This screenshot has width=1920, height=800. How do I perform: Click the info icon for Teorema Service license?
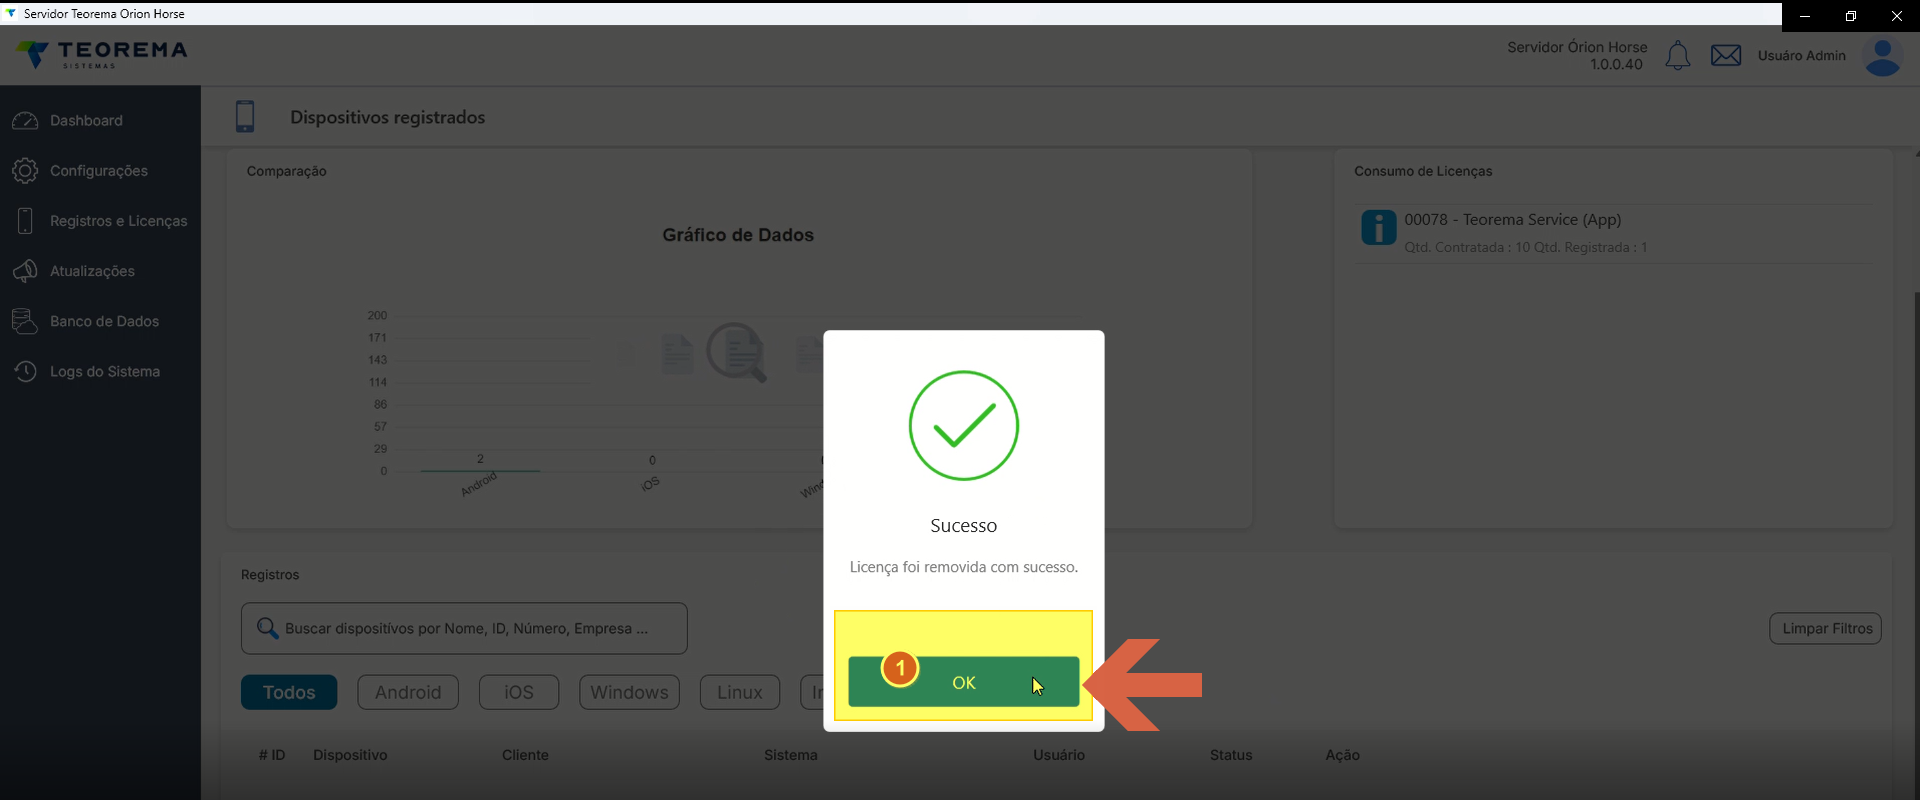point(1378,227)
